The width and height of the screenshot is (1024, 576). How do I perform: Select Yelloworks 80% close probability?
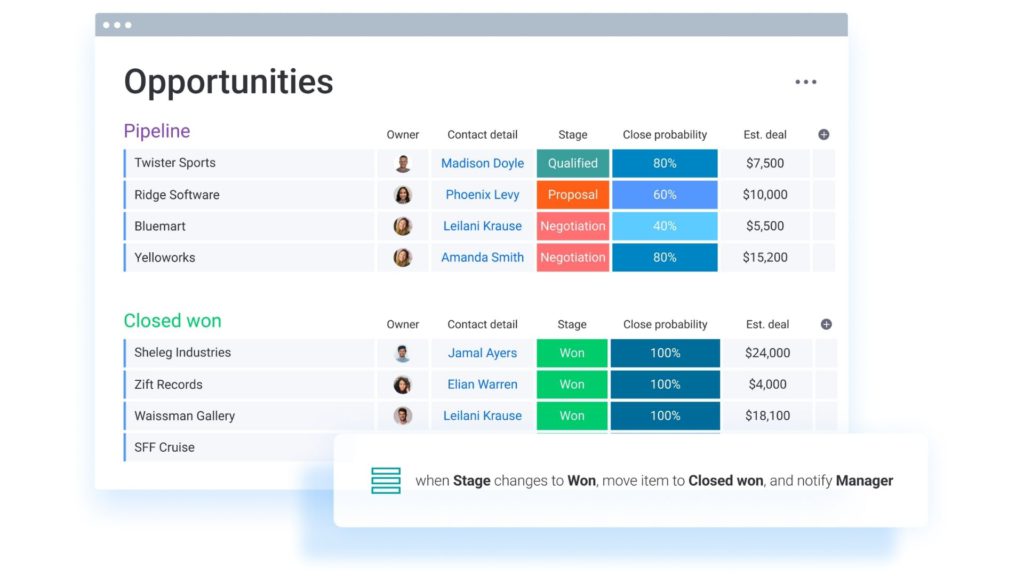[664, 257]
